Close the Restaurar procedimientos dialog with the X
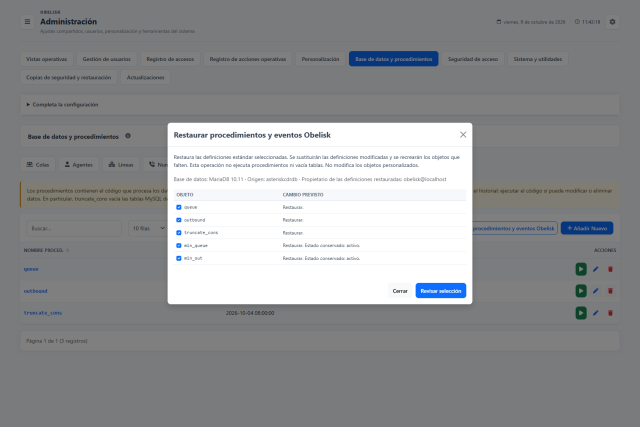 [463, 135]
